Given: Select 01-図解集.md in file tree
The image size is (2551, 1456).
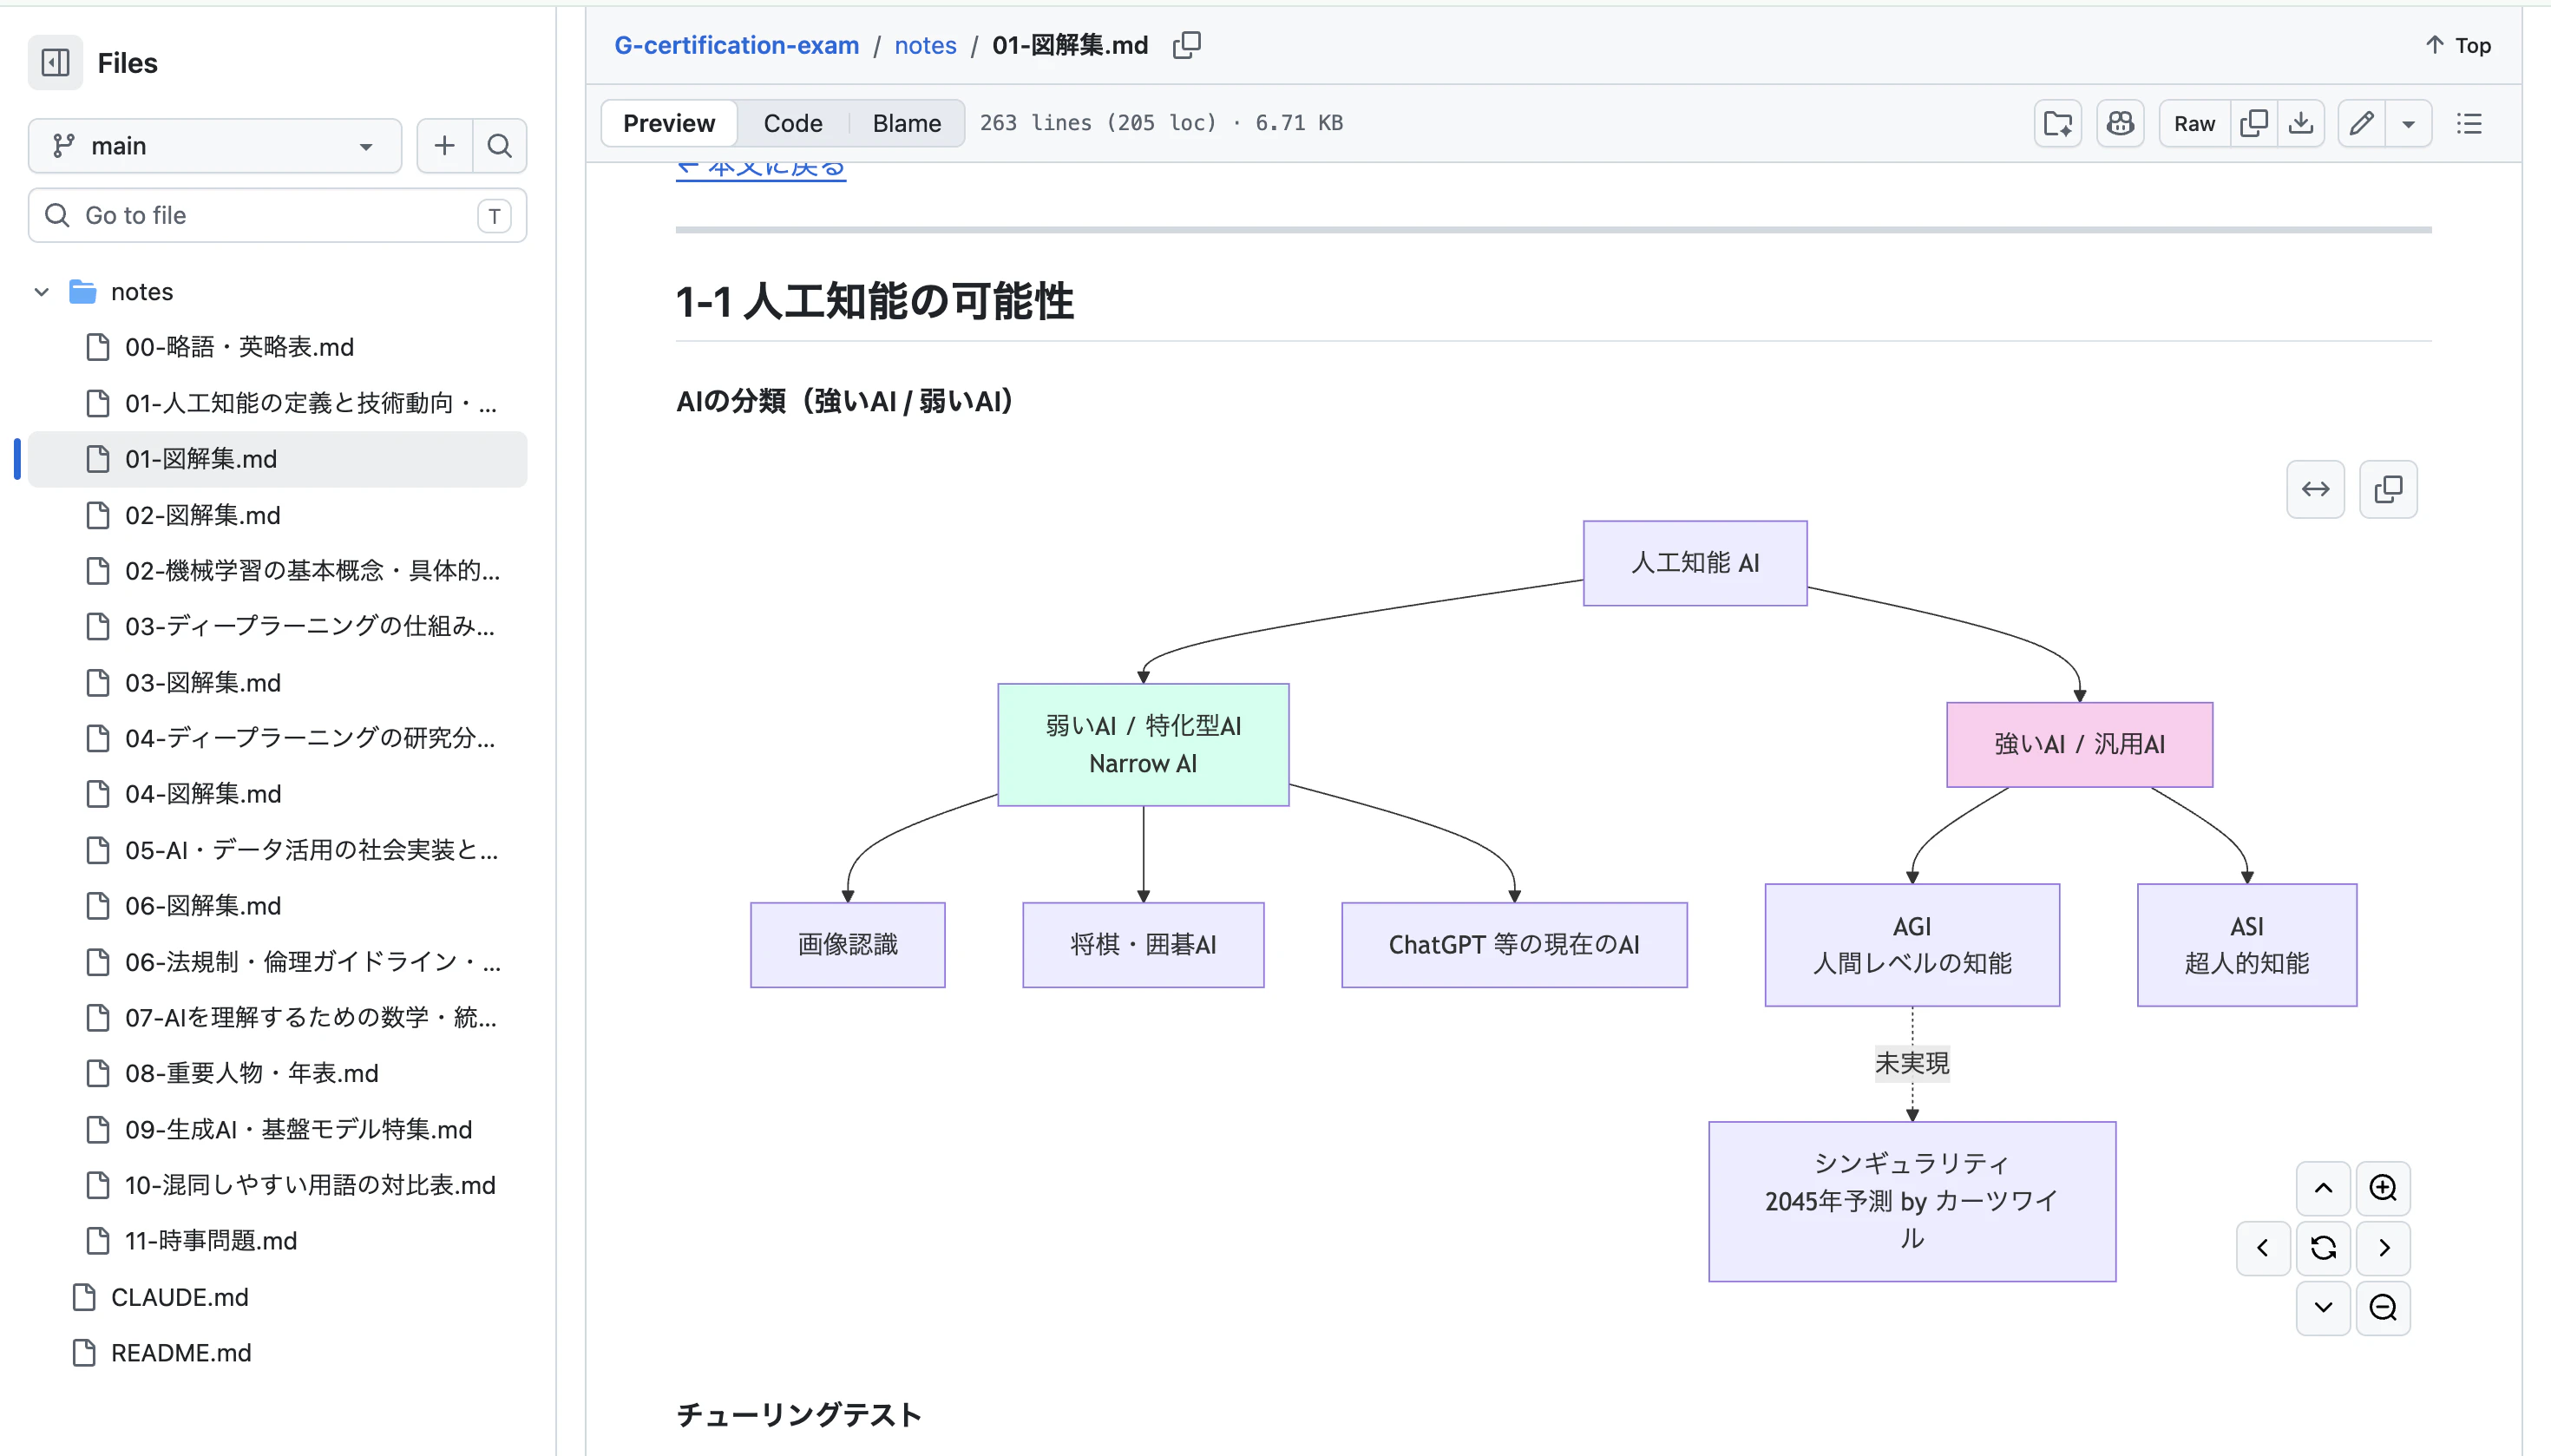Looking at the screenshot, I should pyautogui.click(x=277, y=459).
